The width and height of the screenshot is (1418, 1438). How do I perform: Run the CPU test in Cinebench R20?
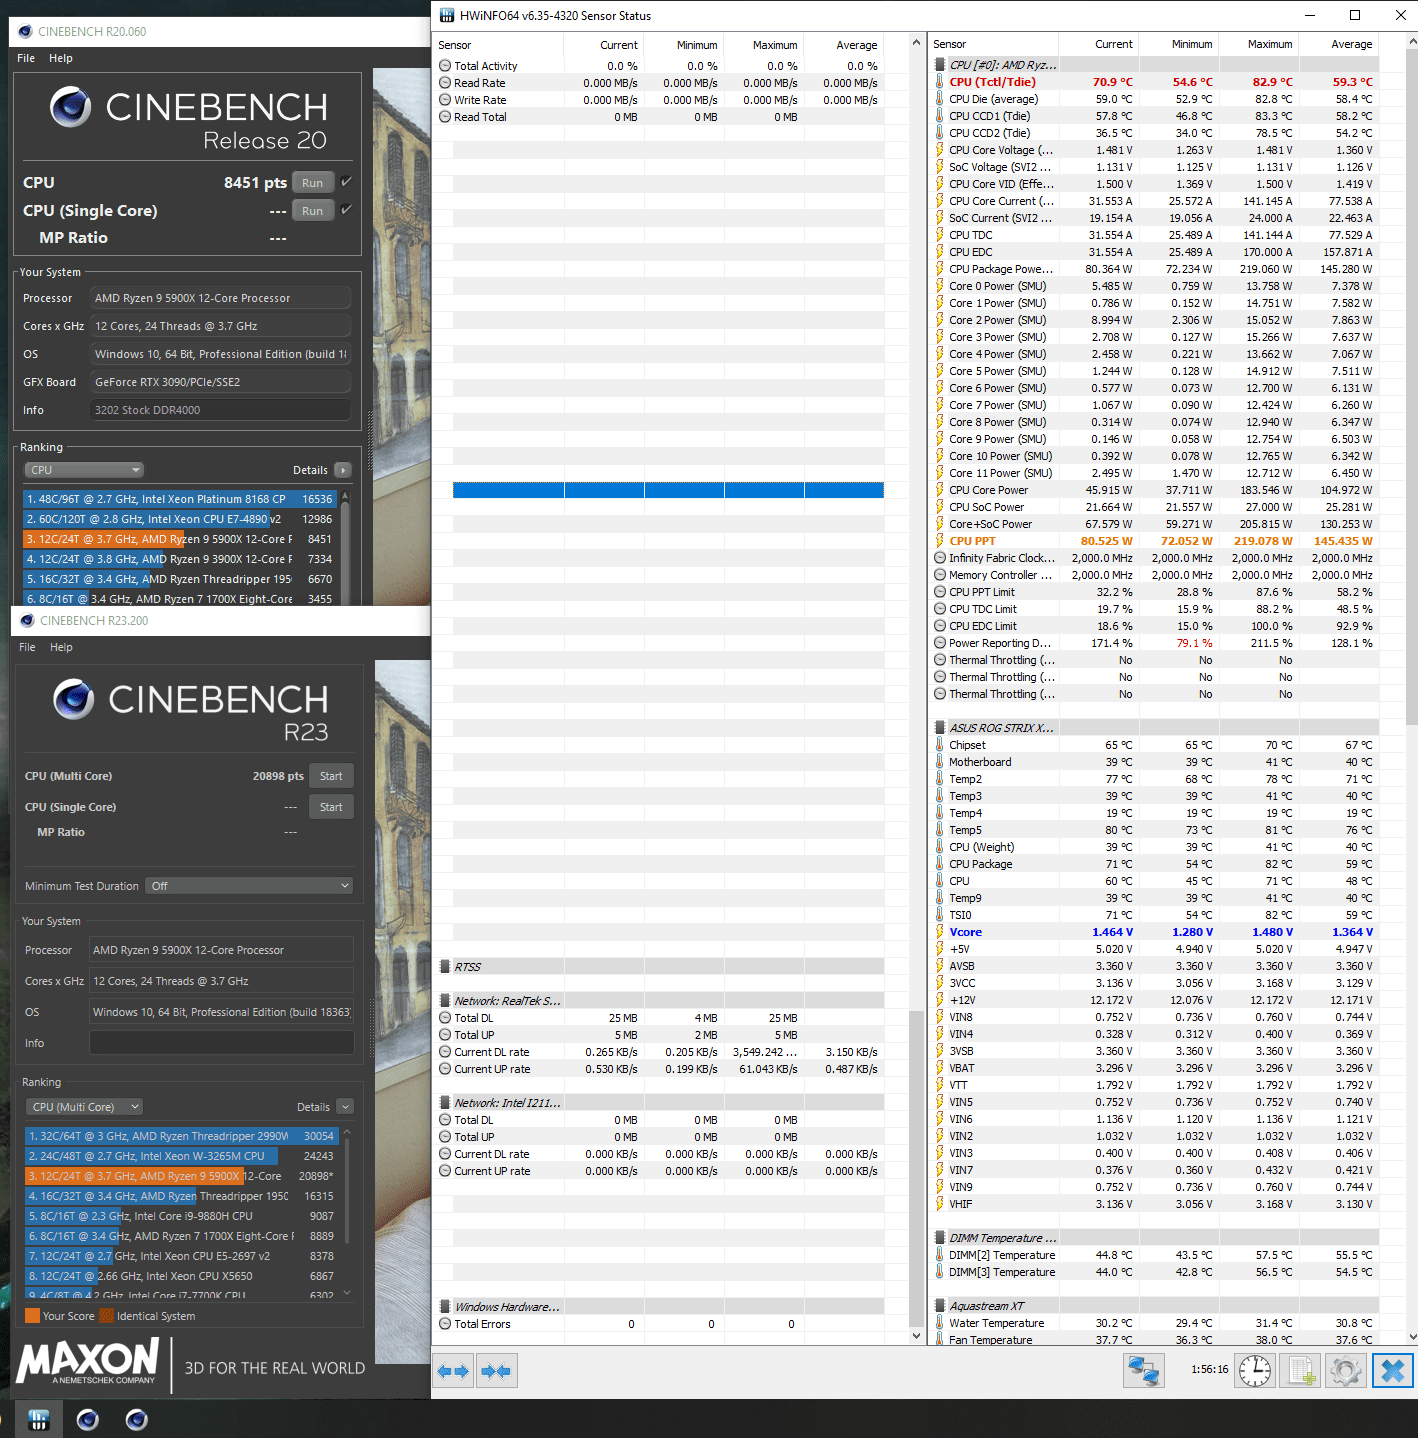click(313, 183)
